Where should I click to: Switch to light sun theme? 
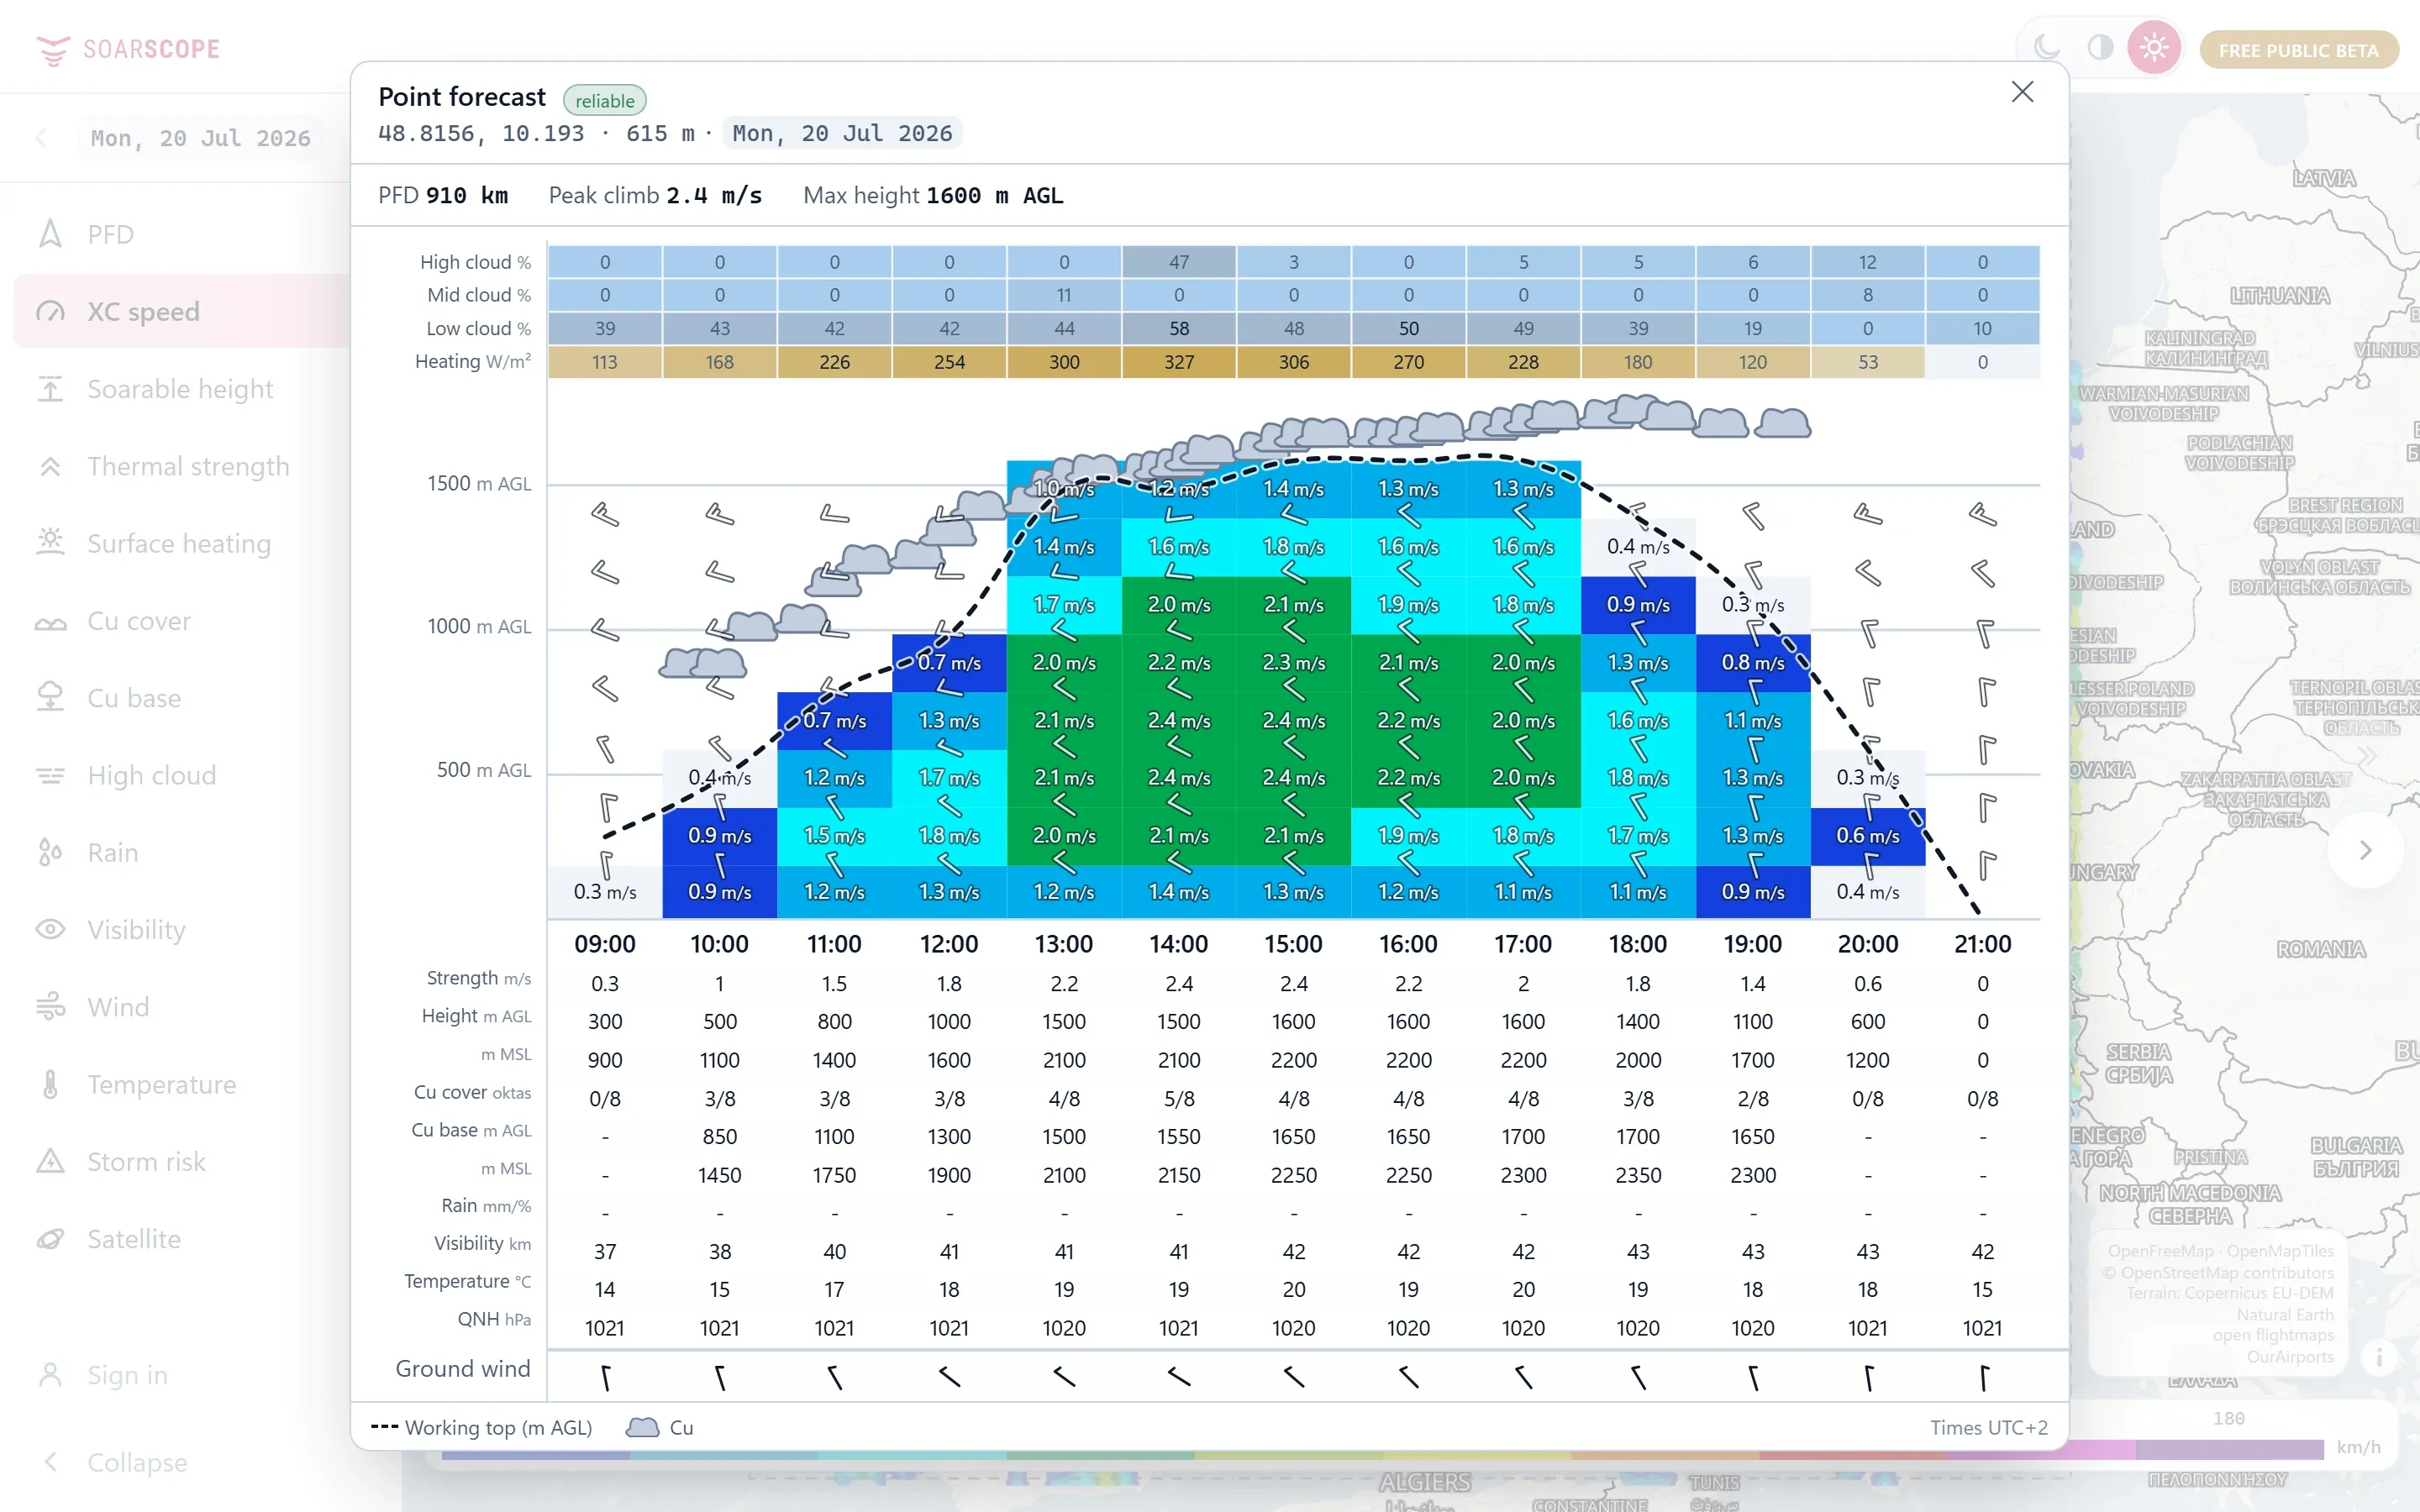[x=2154, y=48]
